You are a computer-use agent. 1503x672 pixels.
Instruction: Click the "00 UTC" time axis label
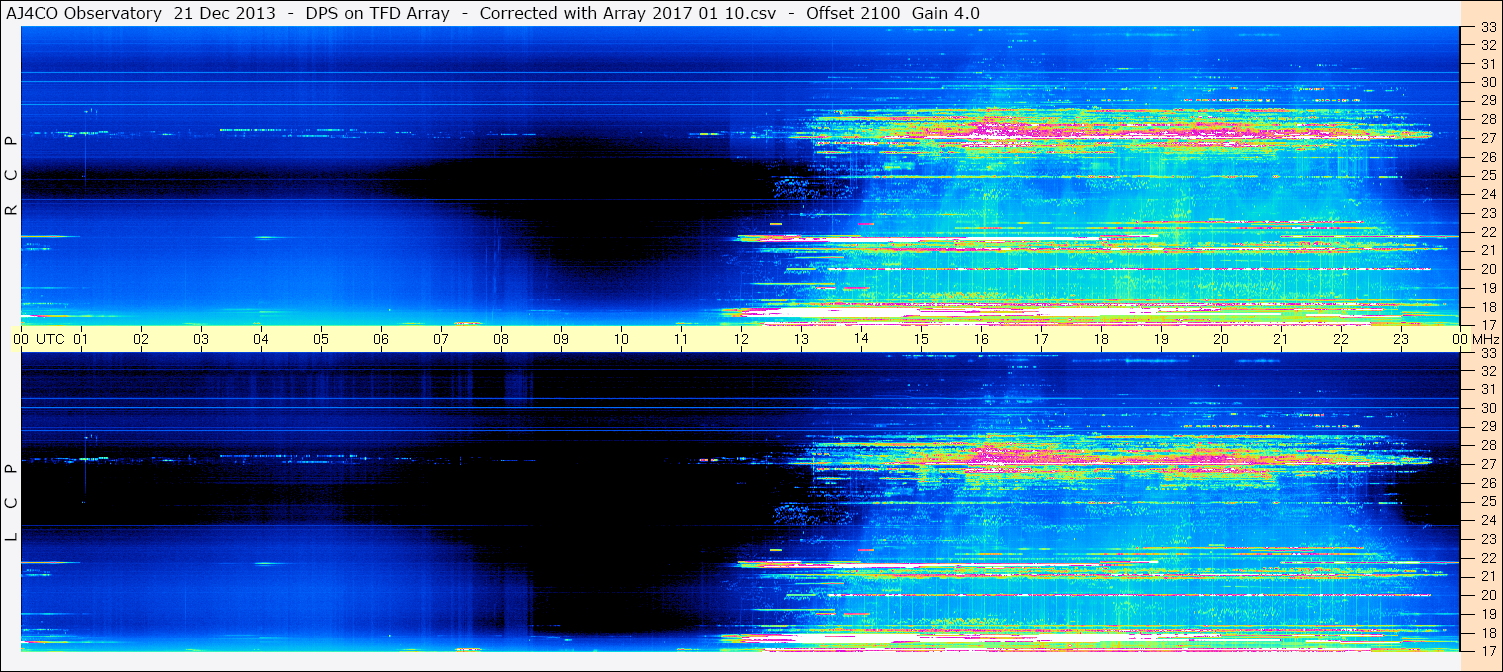[39, 339]
